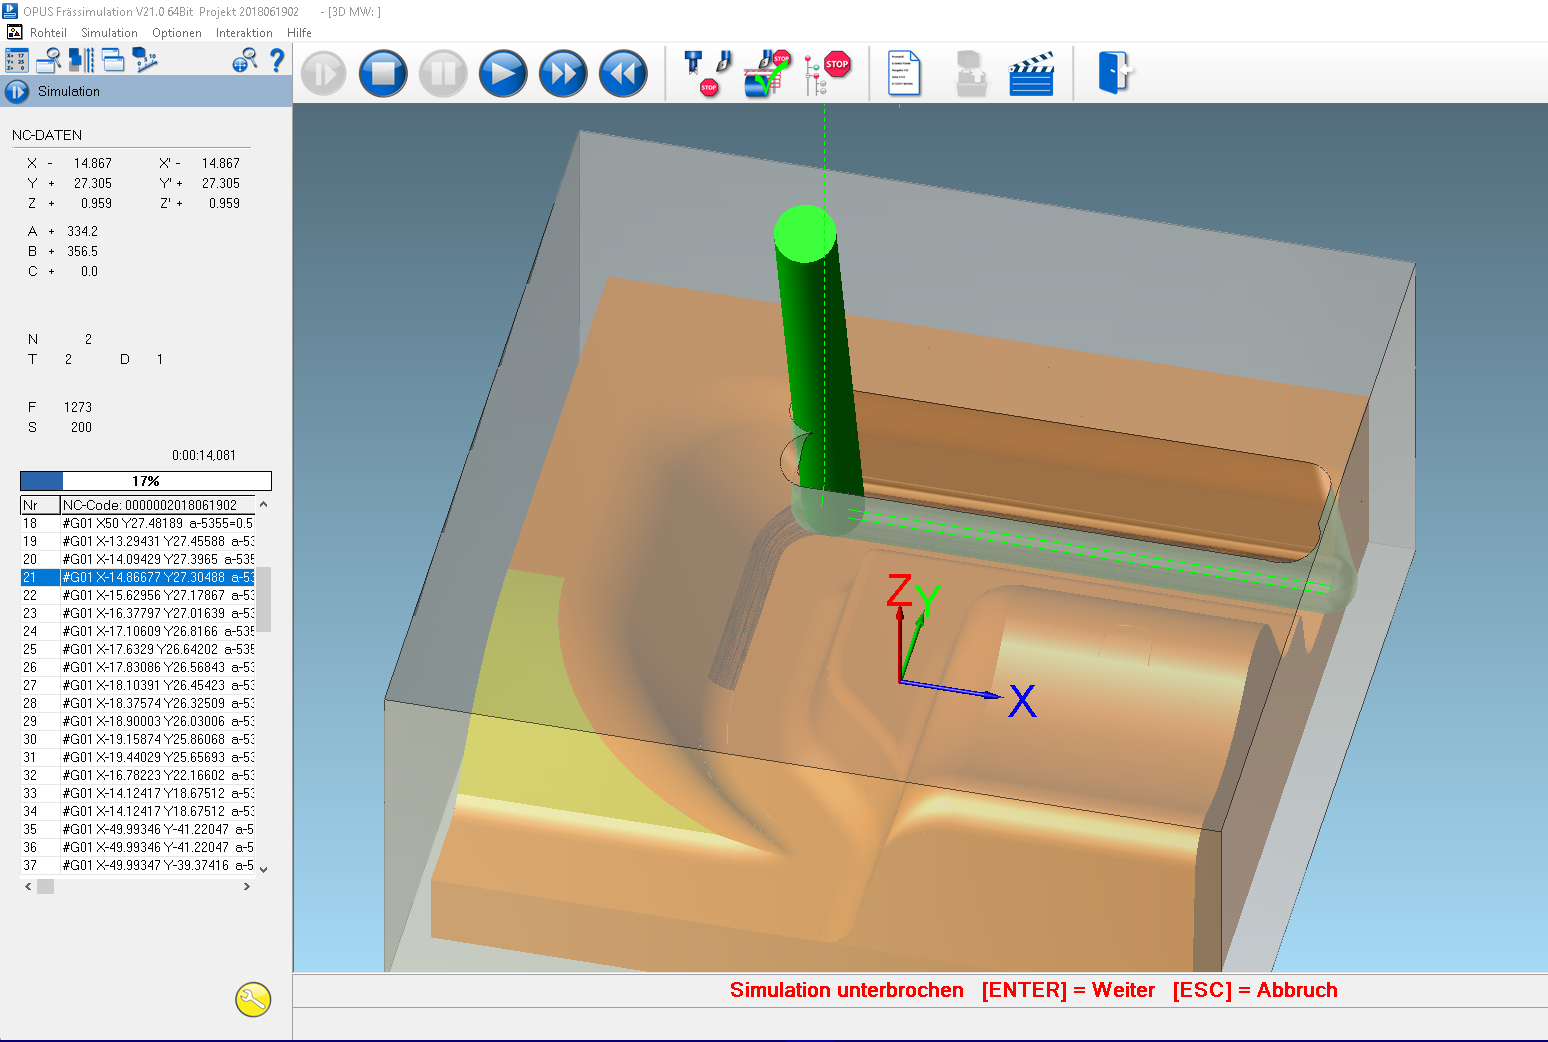Click the NC list horizontal scrollbar thumb
The width and height of the screenshot is (1548, 1042).
coord(45,886)
